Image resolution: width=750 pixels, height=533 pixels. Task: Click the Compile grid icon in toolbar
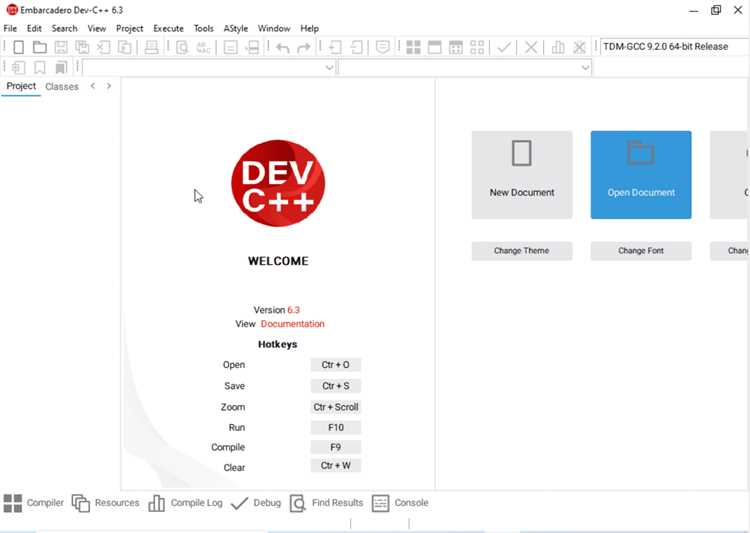413,47
